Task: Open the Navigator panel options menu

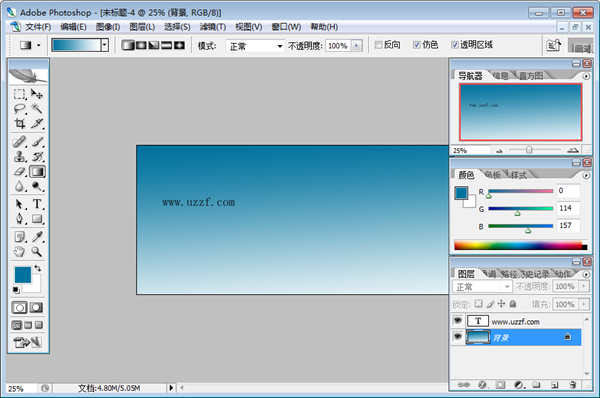Action: coord(586,76)
